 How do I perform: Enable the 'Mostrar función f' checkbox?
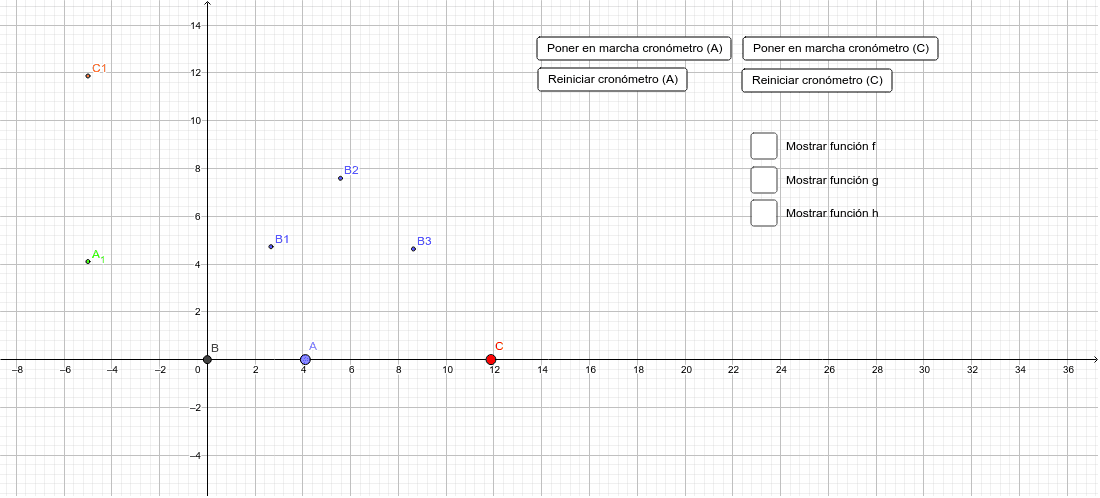click(x=764, y=146)
